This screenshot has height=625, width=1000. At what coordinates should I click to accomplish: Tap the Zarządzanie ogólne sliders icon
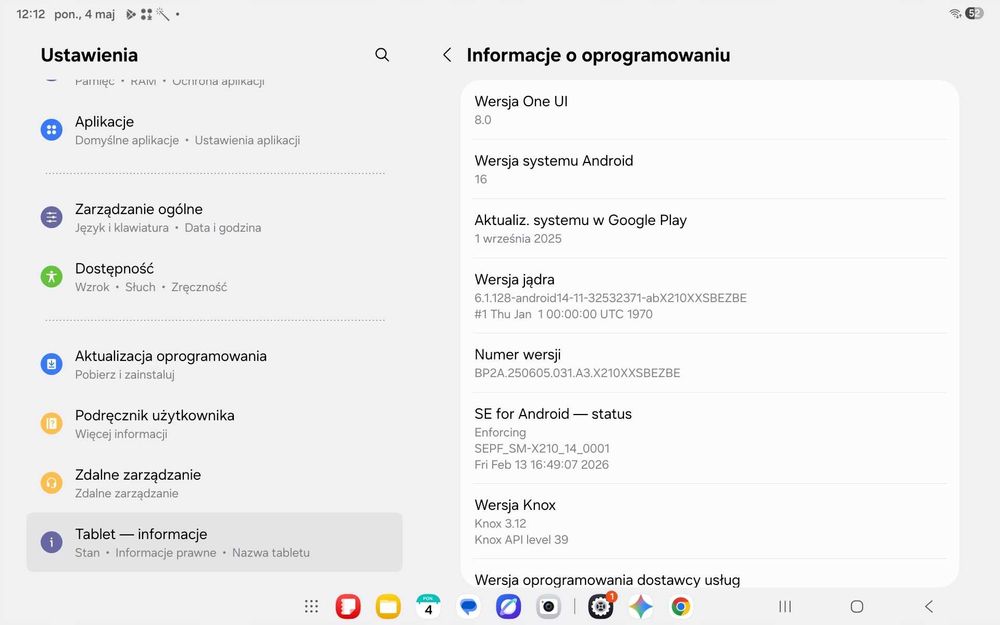[x=52, y=217]
